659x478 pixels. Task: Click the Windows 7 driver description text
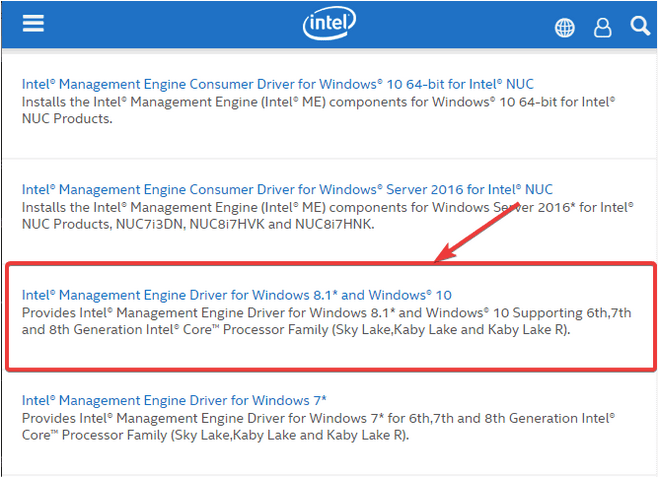pyautogui.click(x=318, y=427)
